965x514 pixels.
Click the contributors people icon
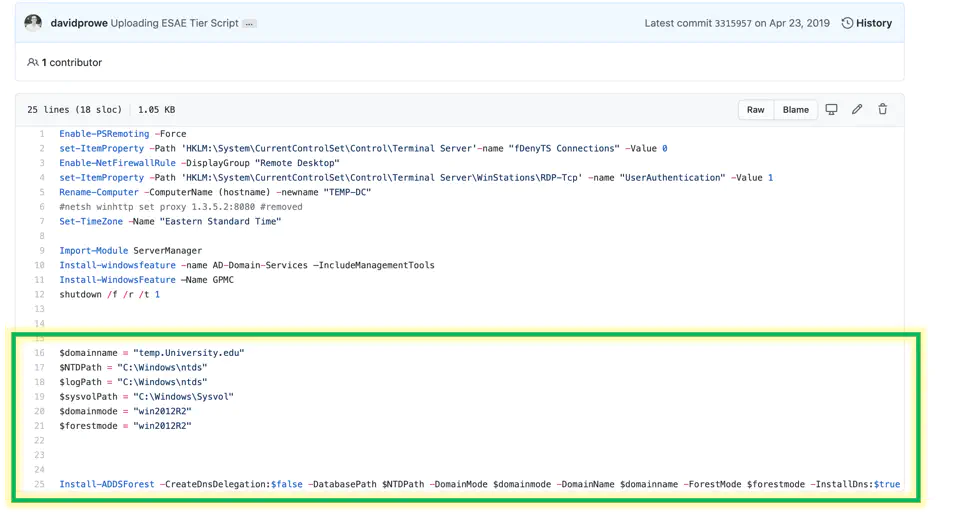(33, 62)
